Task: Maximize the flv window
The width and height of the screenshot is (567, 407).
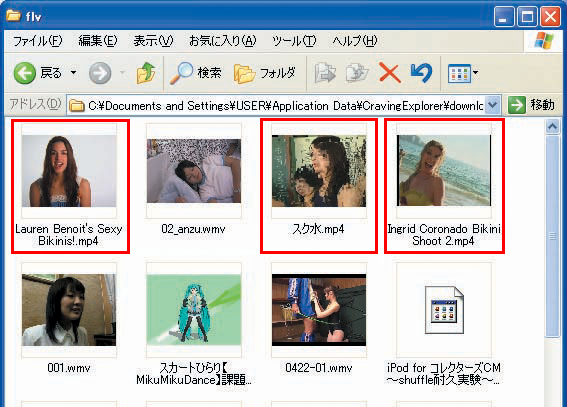Action: (527, 16)
